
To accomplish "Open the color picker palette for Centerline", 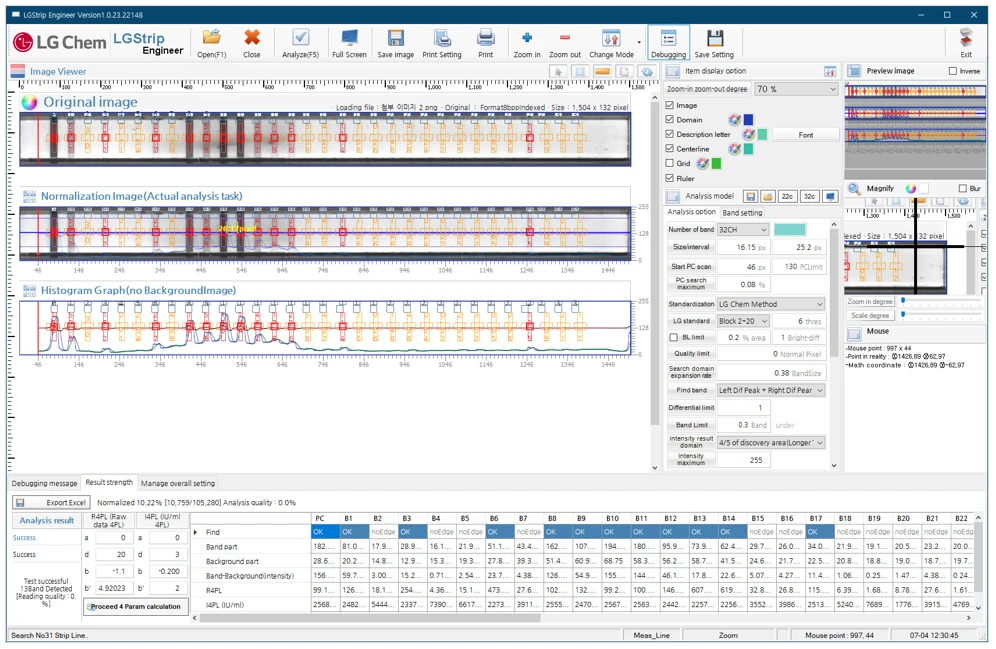I will pyautogui.click(x=734, y=149).
